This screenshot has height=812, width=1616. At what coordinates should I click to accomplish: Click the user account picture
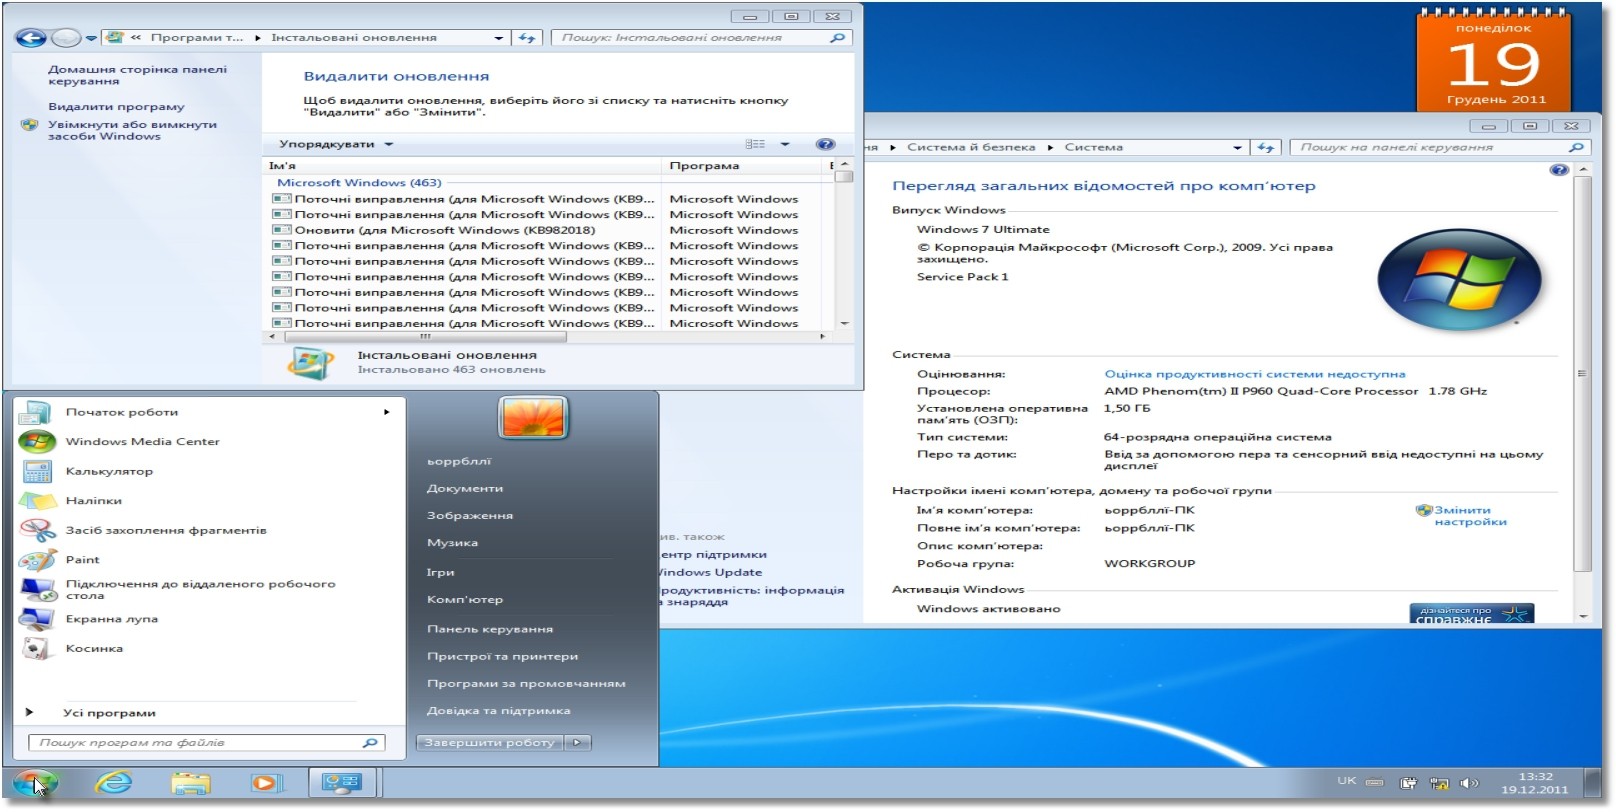[x=533, y=417]
